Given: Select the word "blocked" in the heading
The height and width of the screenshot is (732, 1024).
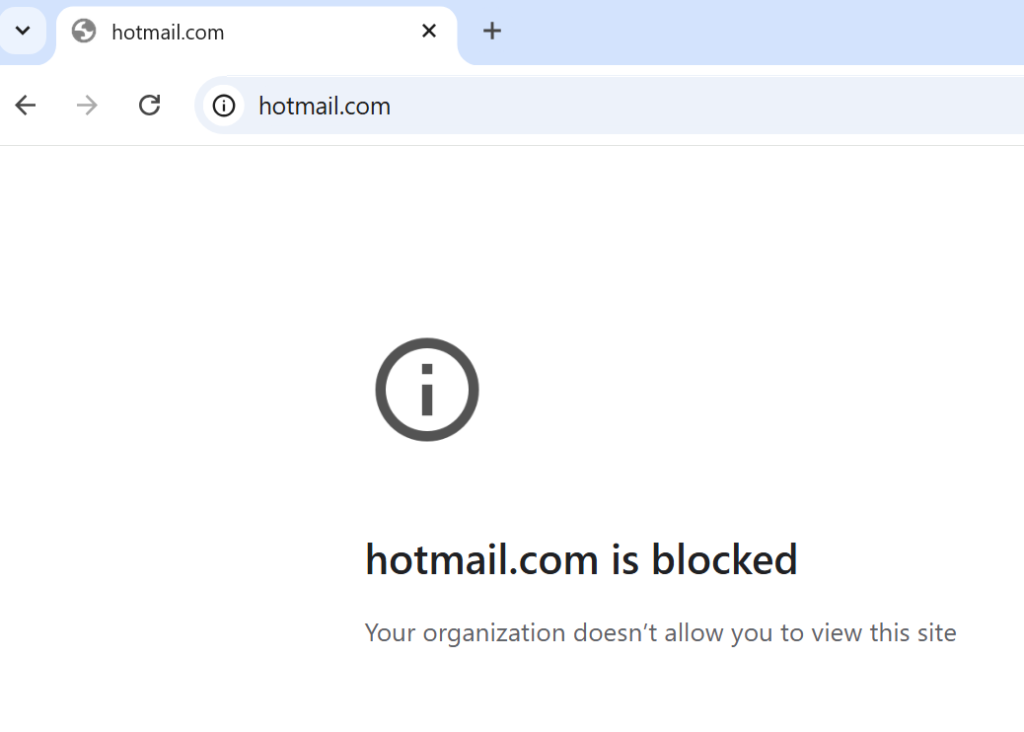Looking at the screenshot, I should tap(724, 560).
